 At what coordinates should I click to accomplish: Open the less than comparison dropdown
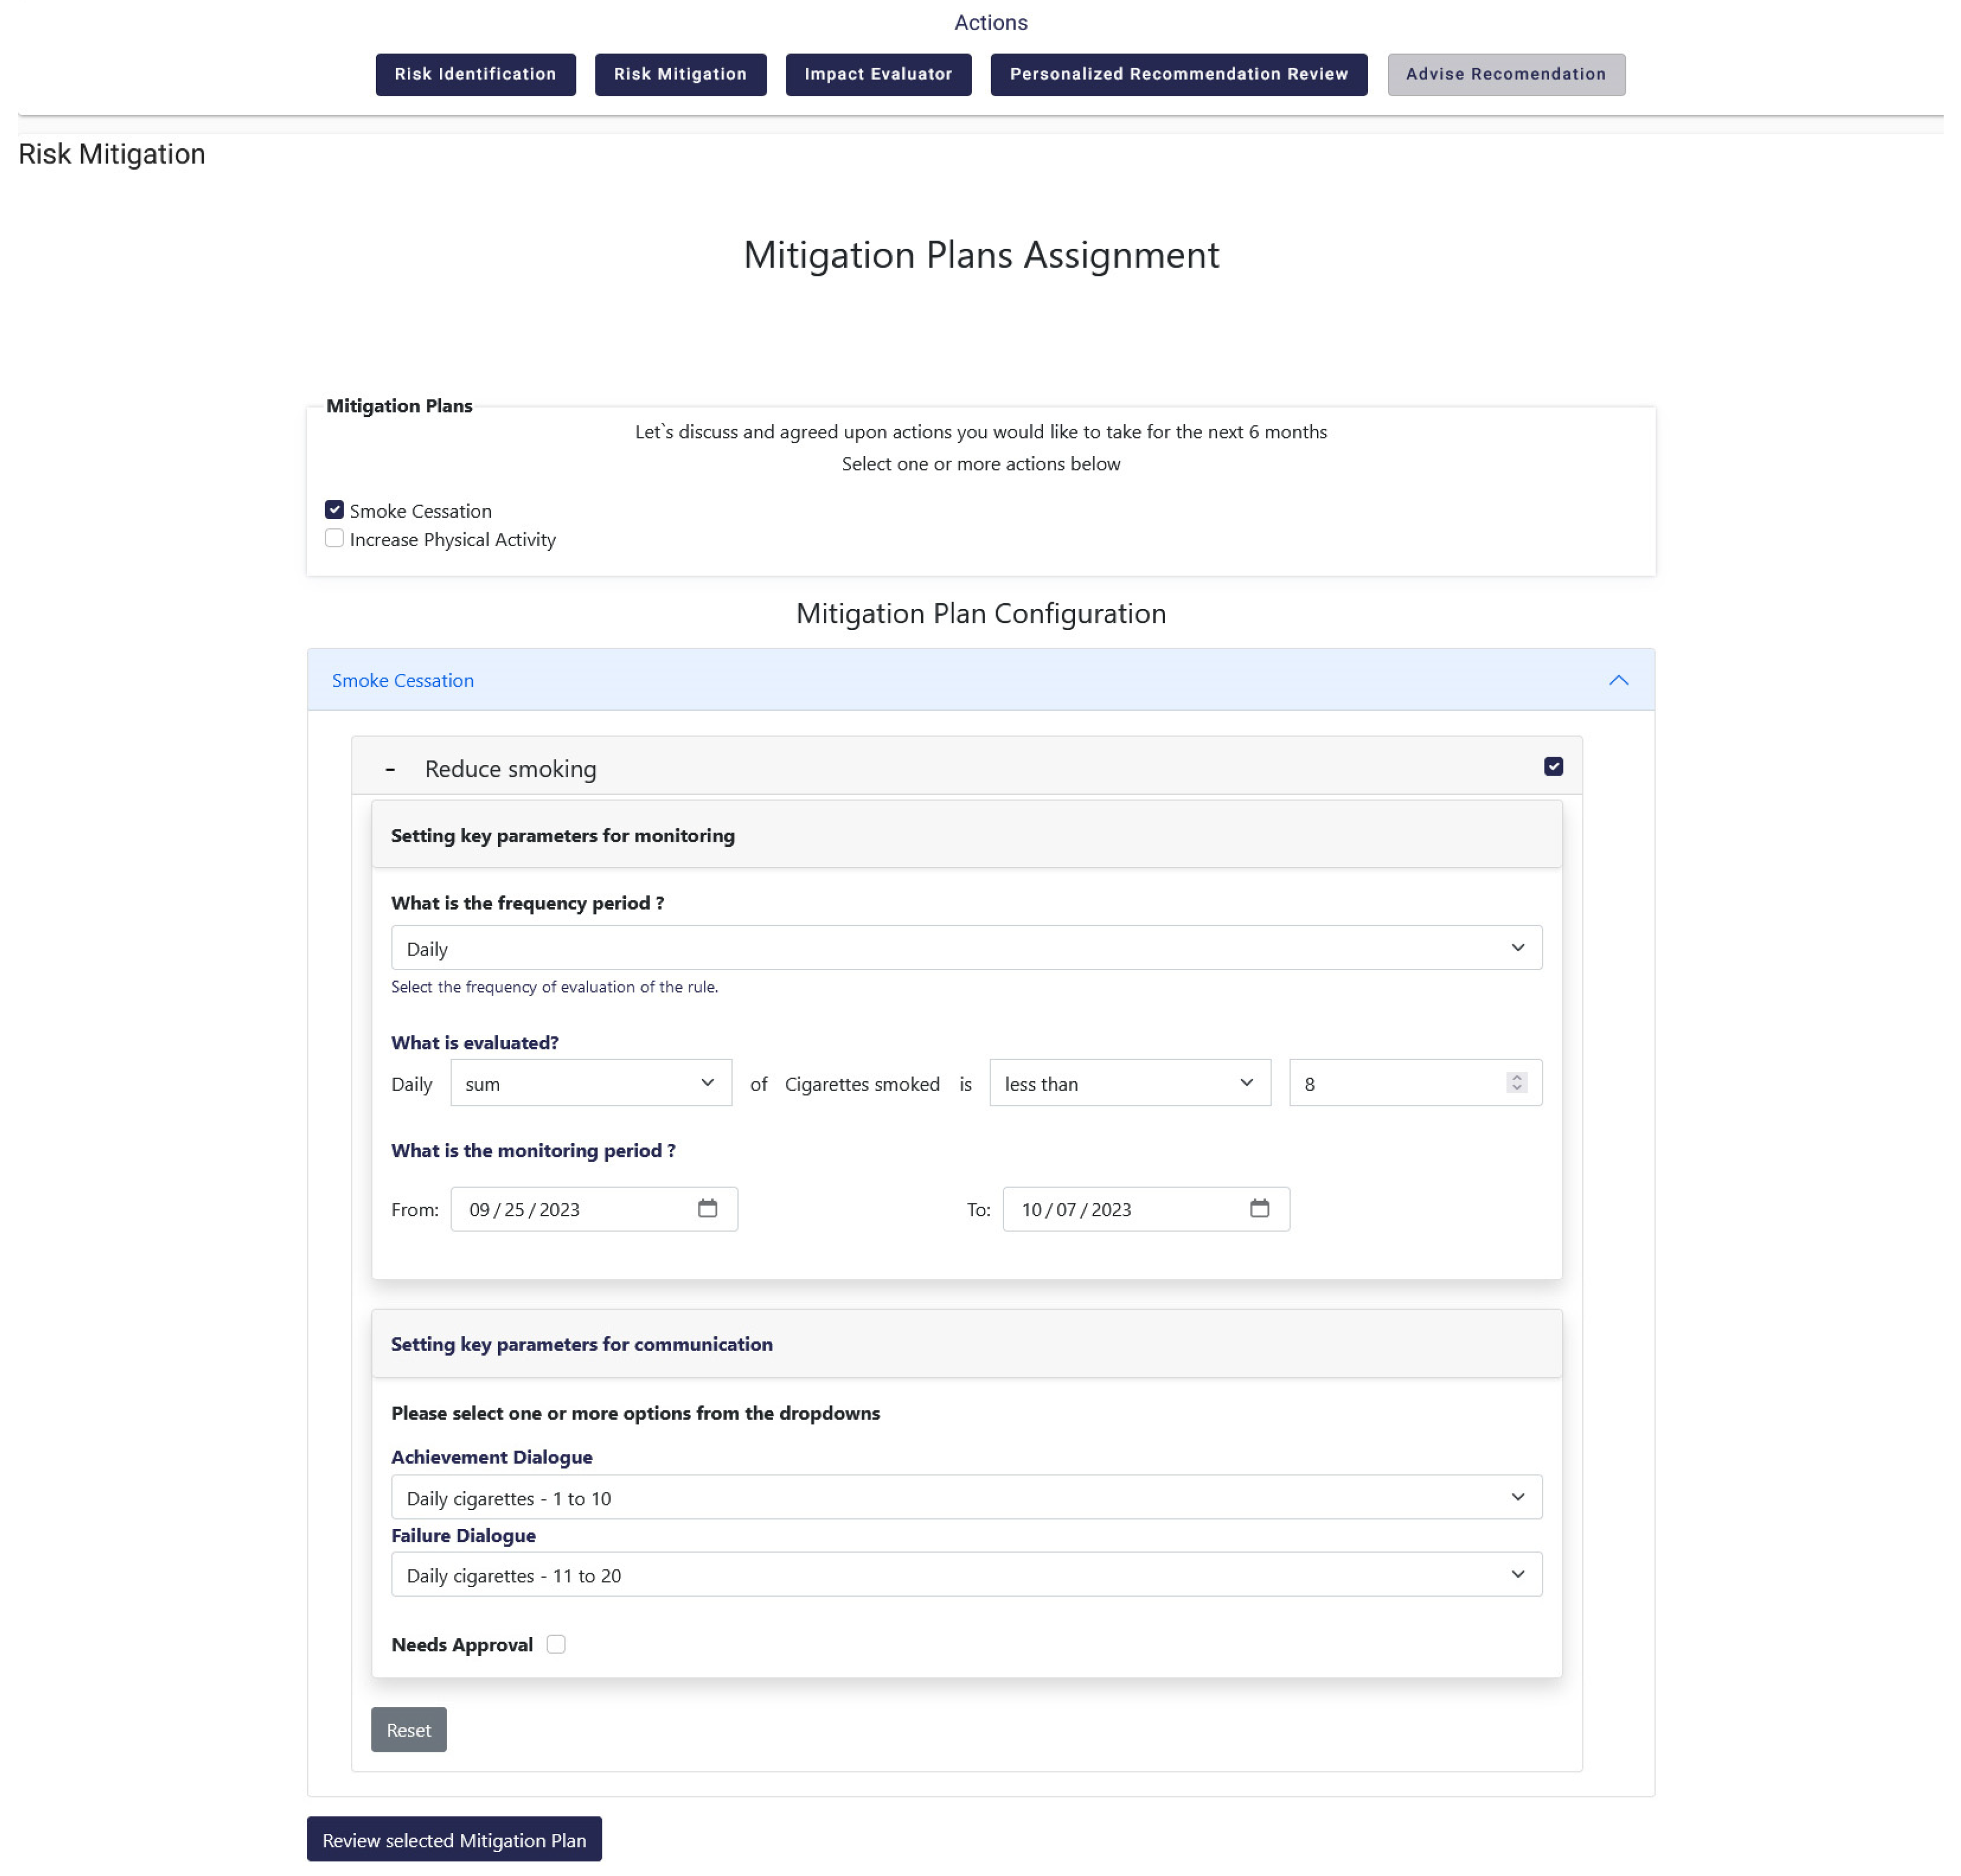(1129, 1083)
